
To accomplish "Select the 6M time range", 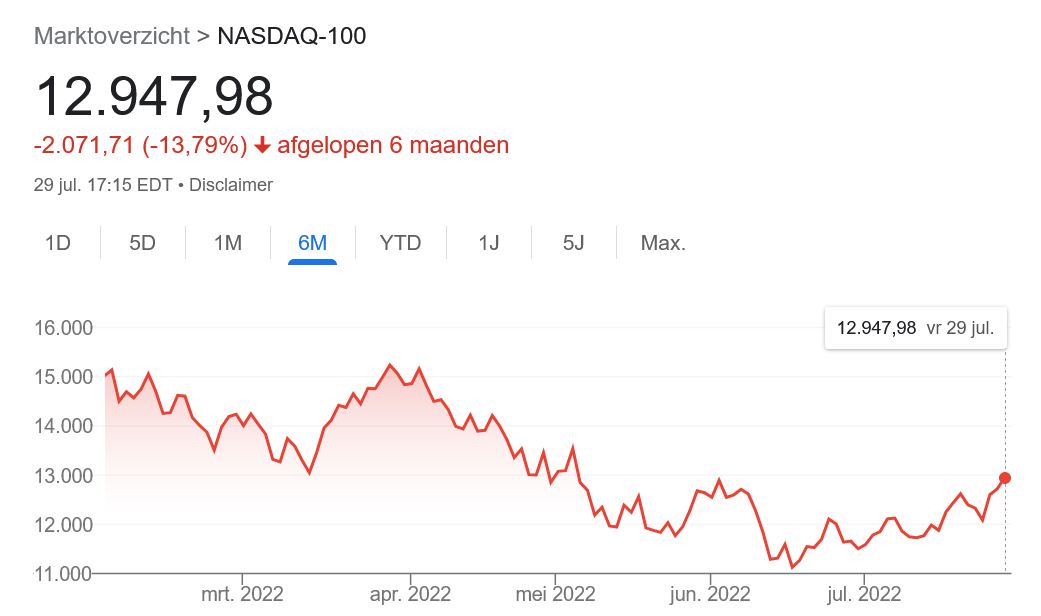I will coord(313,242).
